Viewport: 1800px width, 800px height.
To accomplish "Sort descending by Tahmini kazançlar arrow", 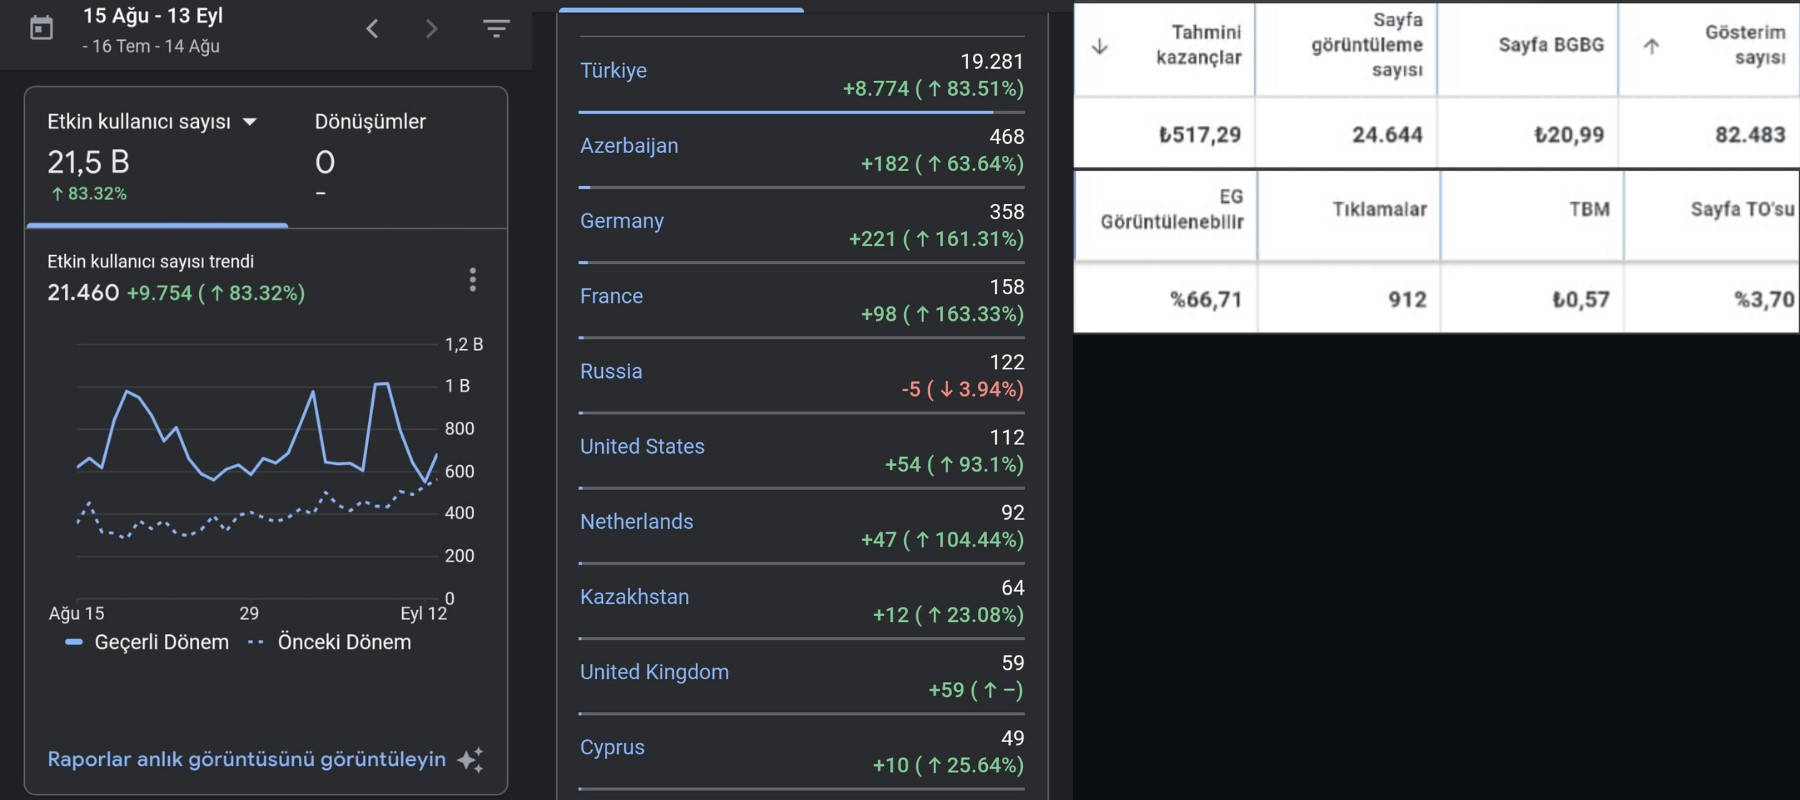I will click(x=1100, y=46).
